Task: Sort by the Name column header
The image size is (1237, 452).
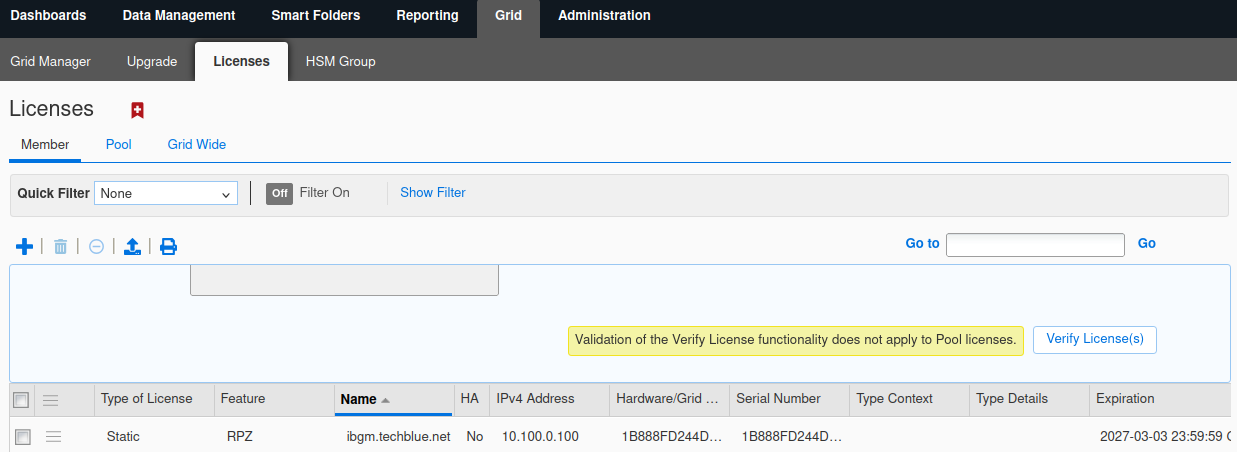Action: (x=359, y=399)
